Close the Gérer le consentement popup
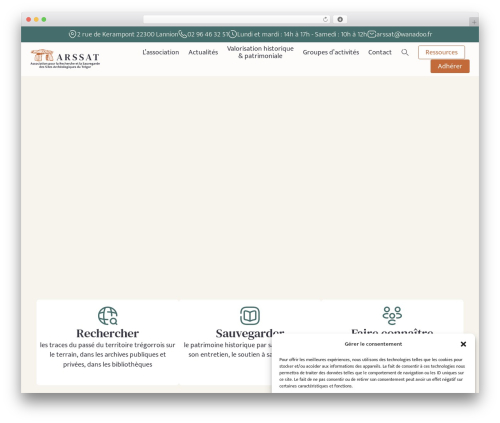 click(463, 344)
